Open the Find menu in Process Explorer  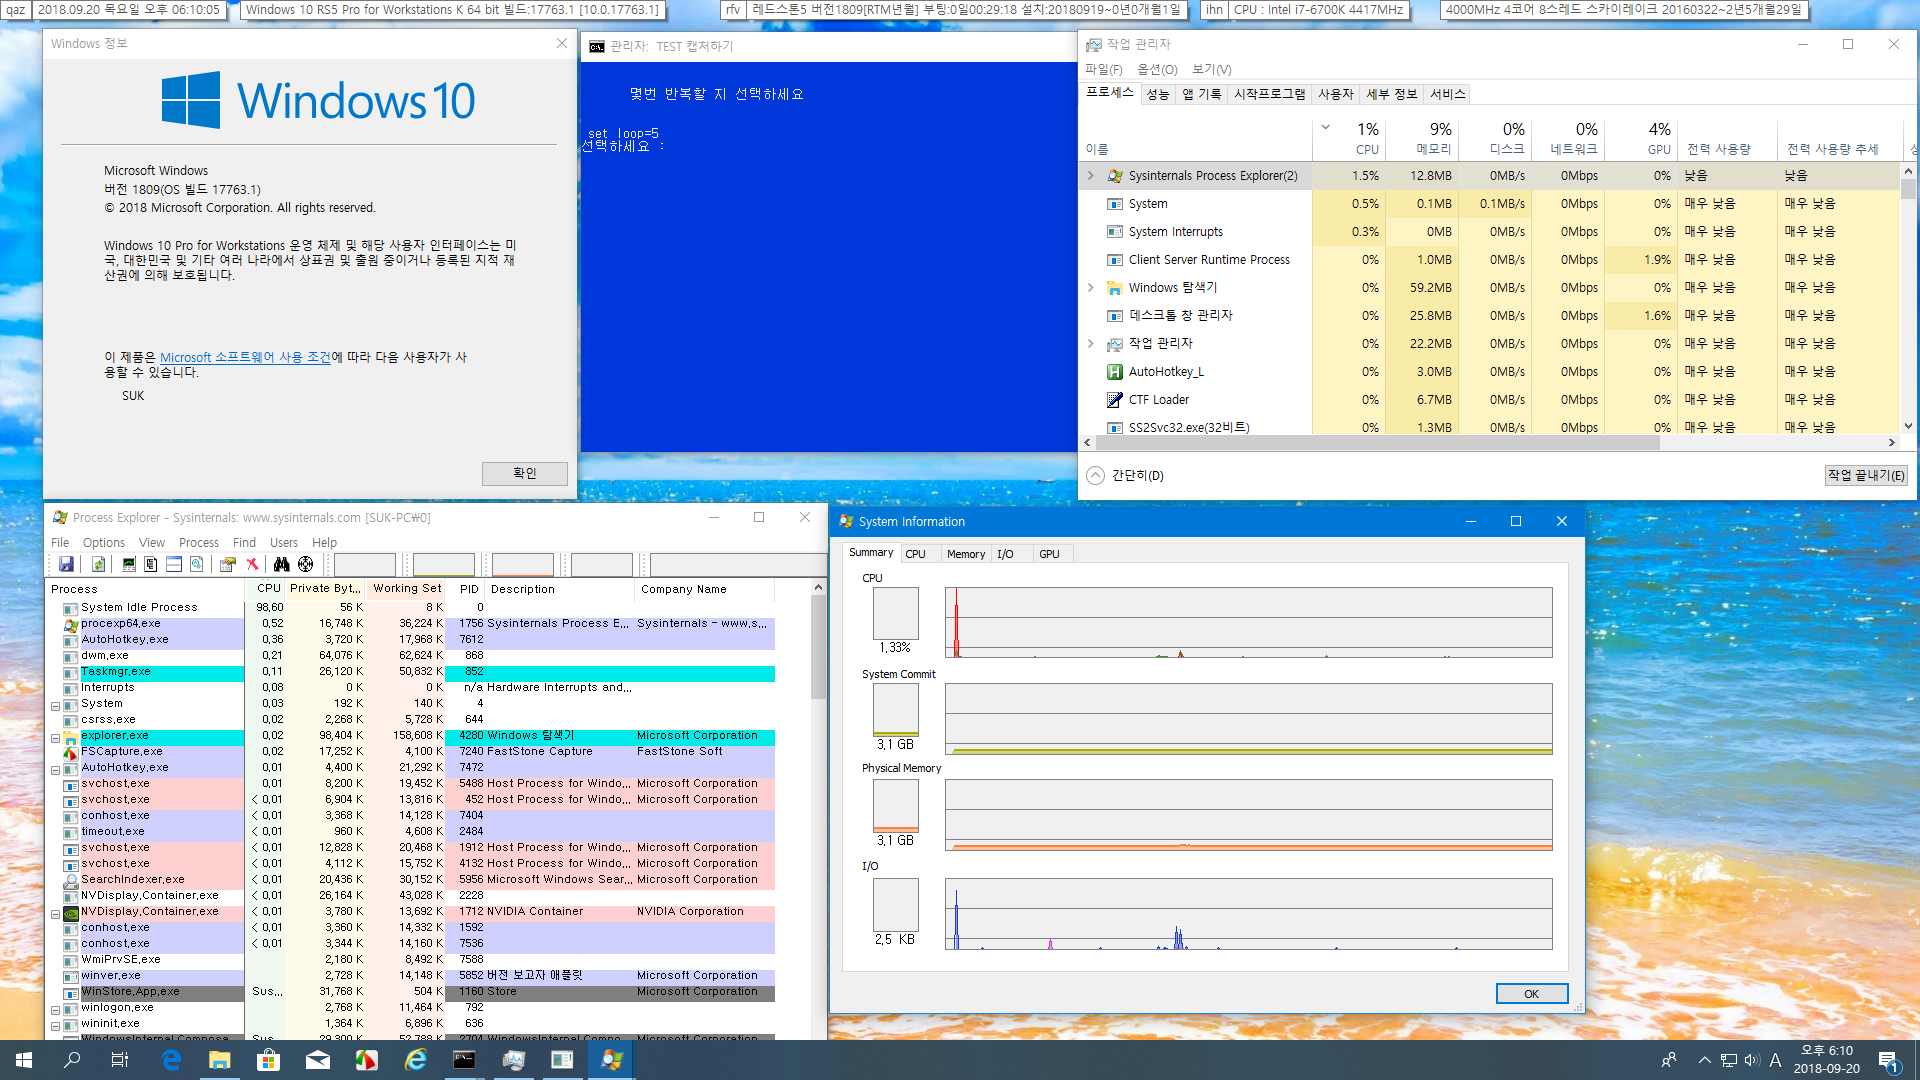pos(244,543)
